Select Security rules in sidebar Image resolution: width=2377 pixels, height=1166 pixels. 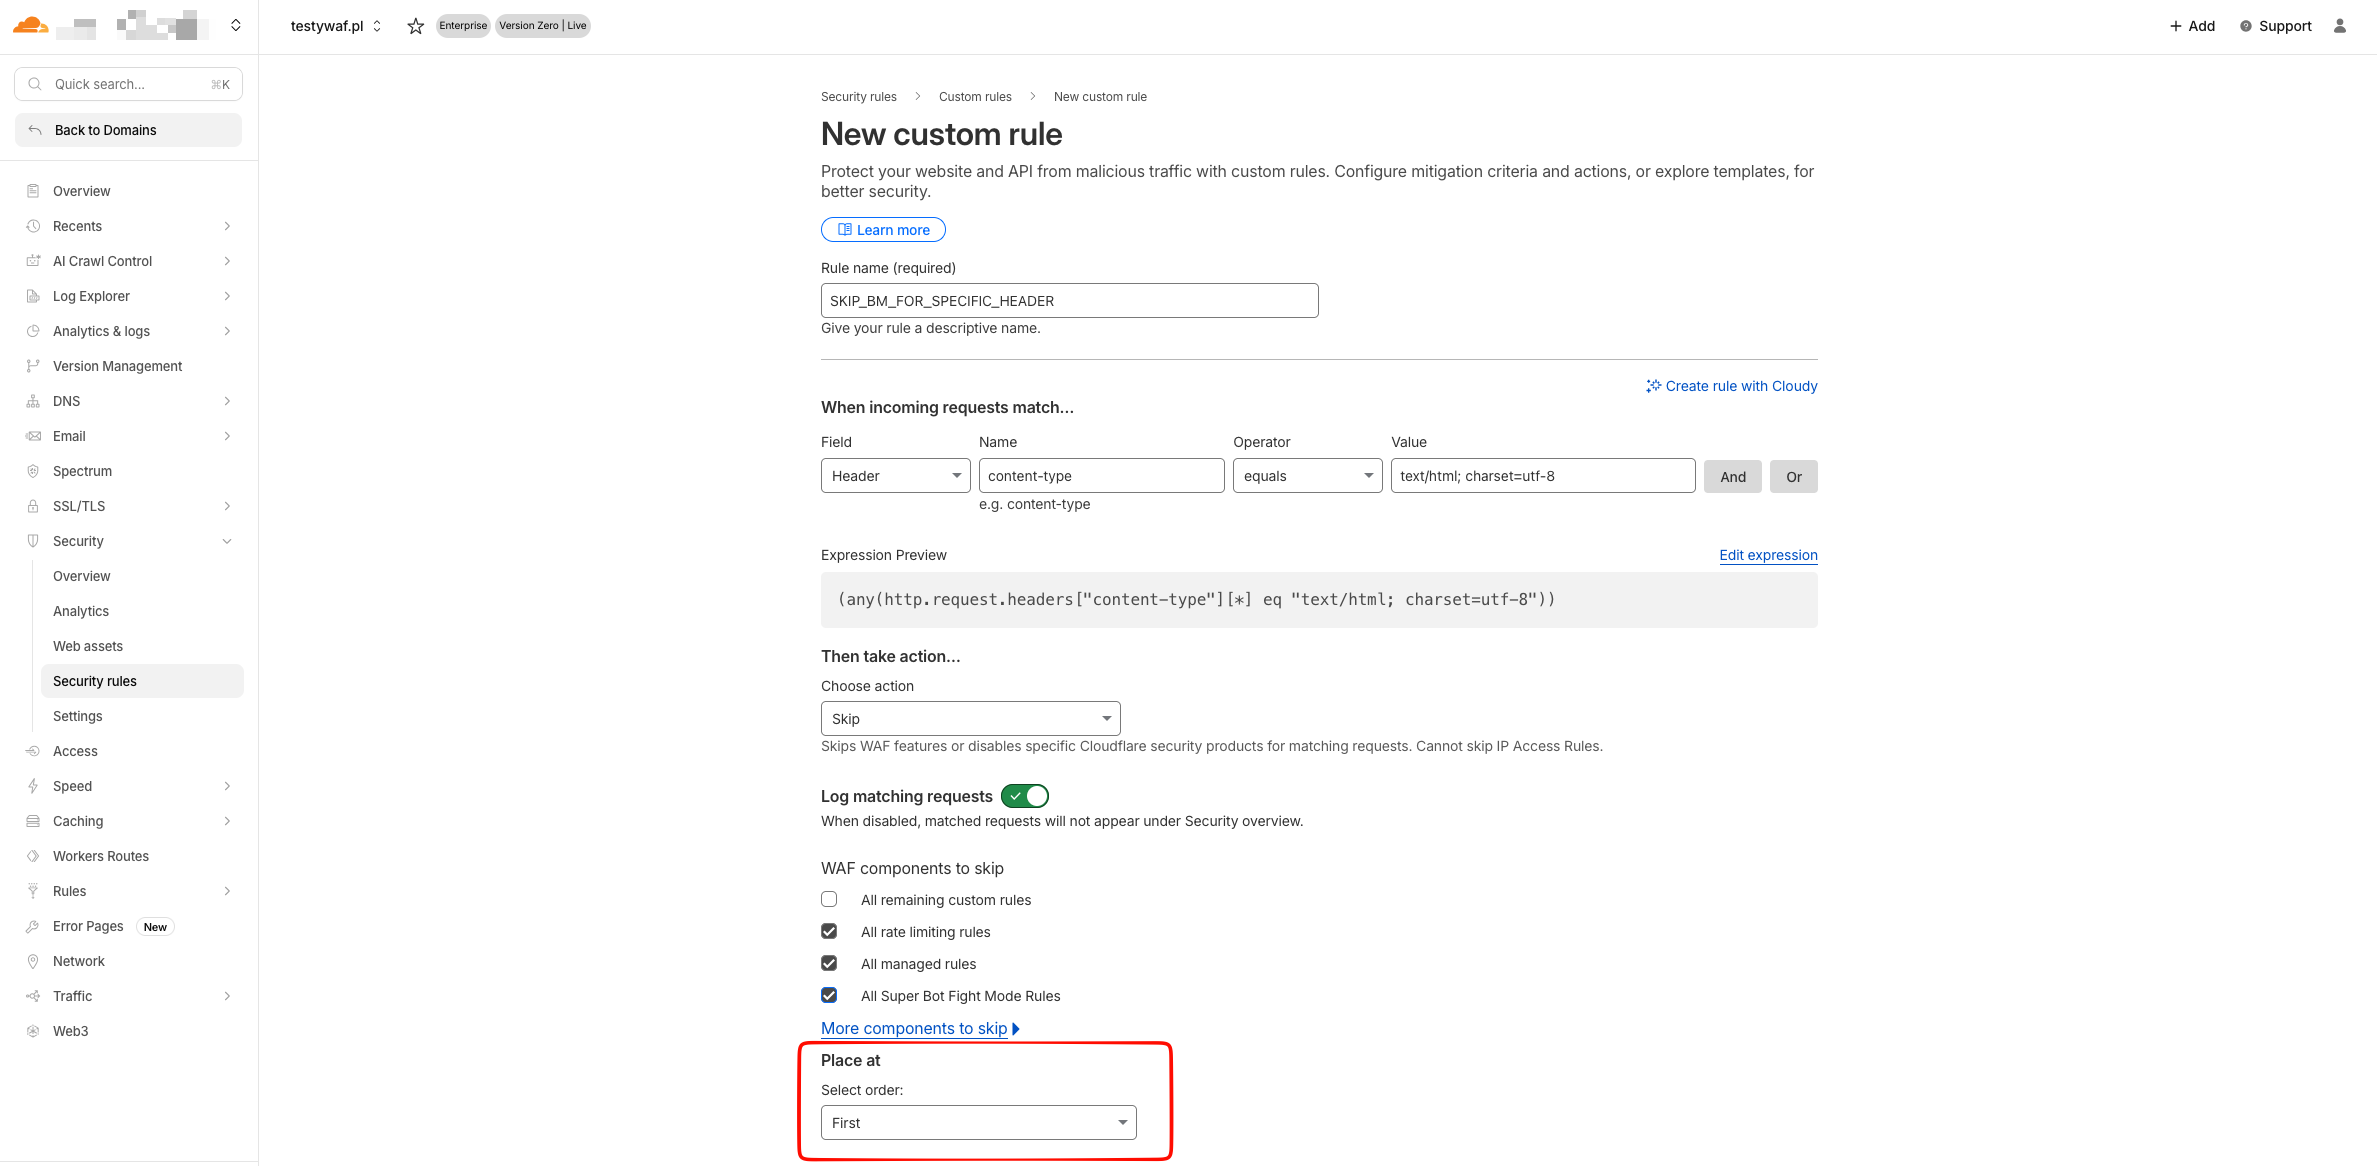tap(142, 681)
